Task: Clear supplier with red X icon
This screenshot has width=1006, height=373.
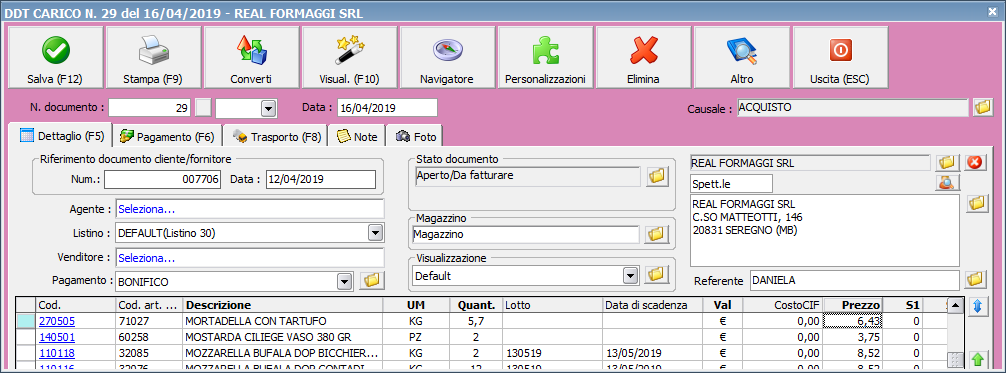Action: coord(974,163)
